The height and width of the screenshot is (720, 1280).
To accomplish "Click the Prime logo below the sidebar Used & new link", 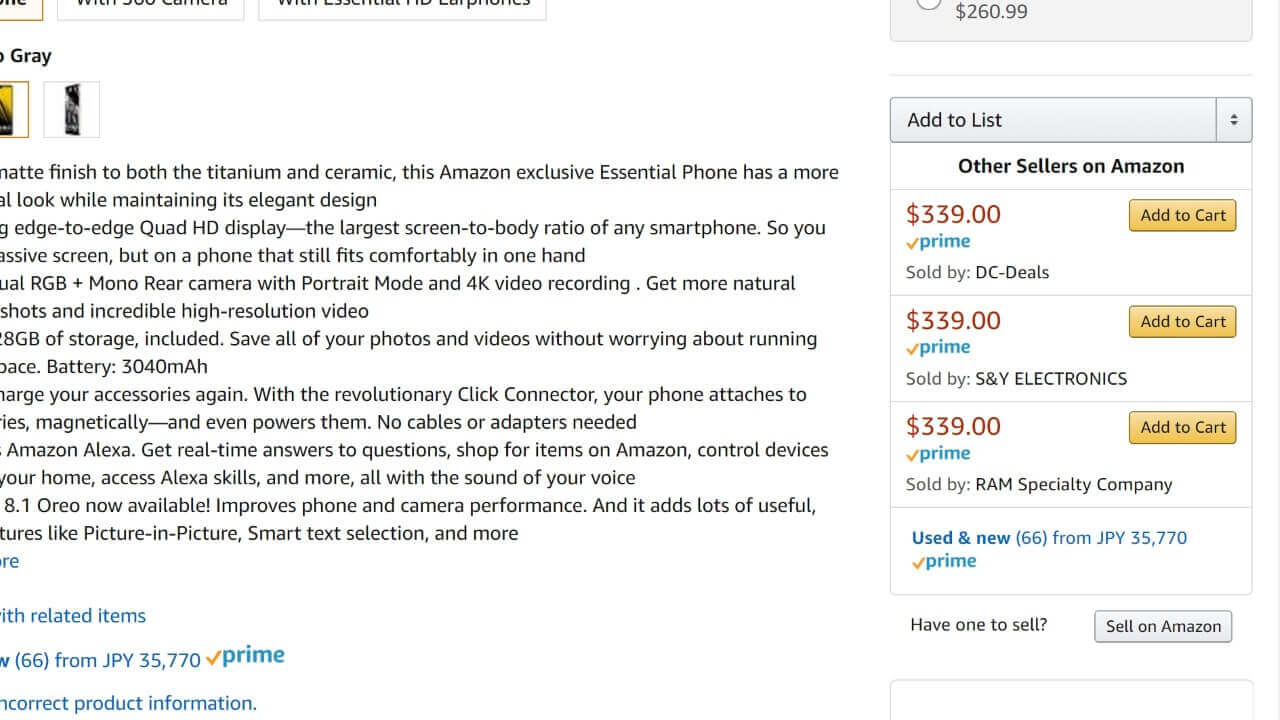I will (944, 562).
